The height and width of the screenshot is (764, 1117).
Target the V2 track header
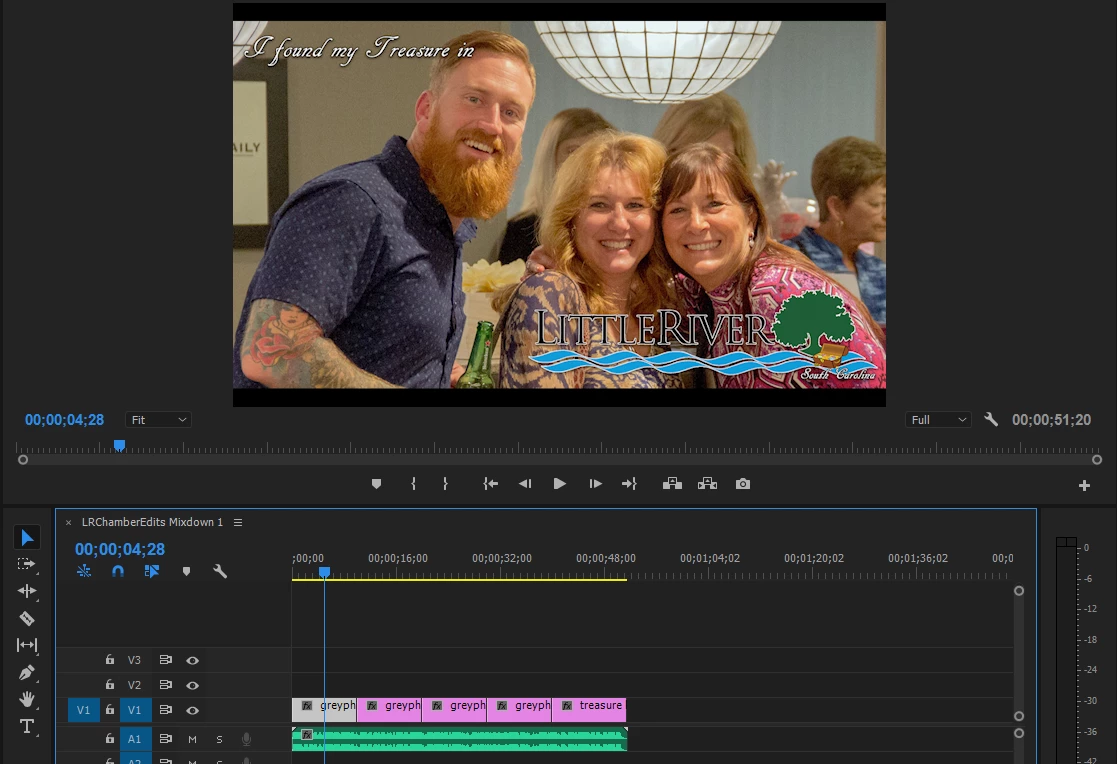135,685
